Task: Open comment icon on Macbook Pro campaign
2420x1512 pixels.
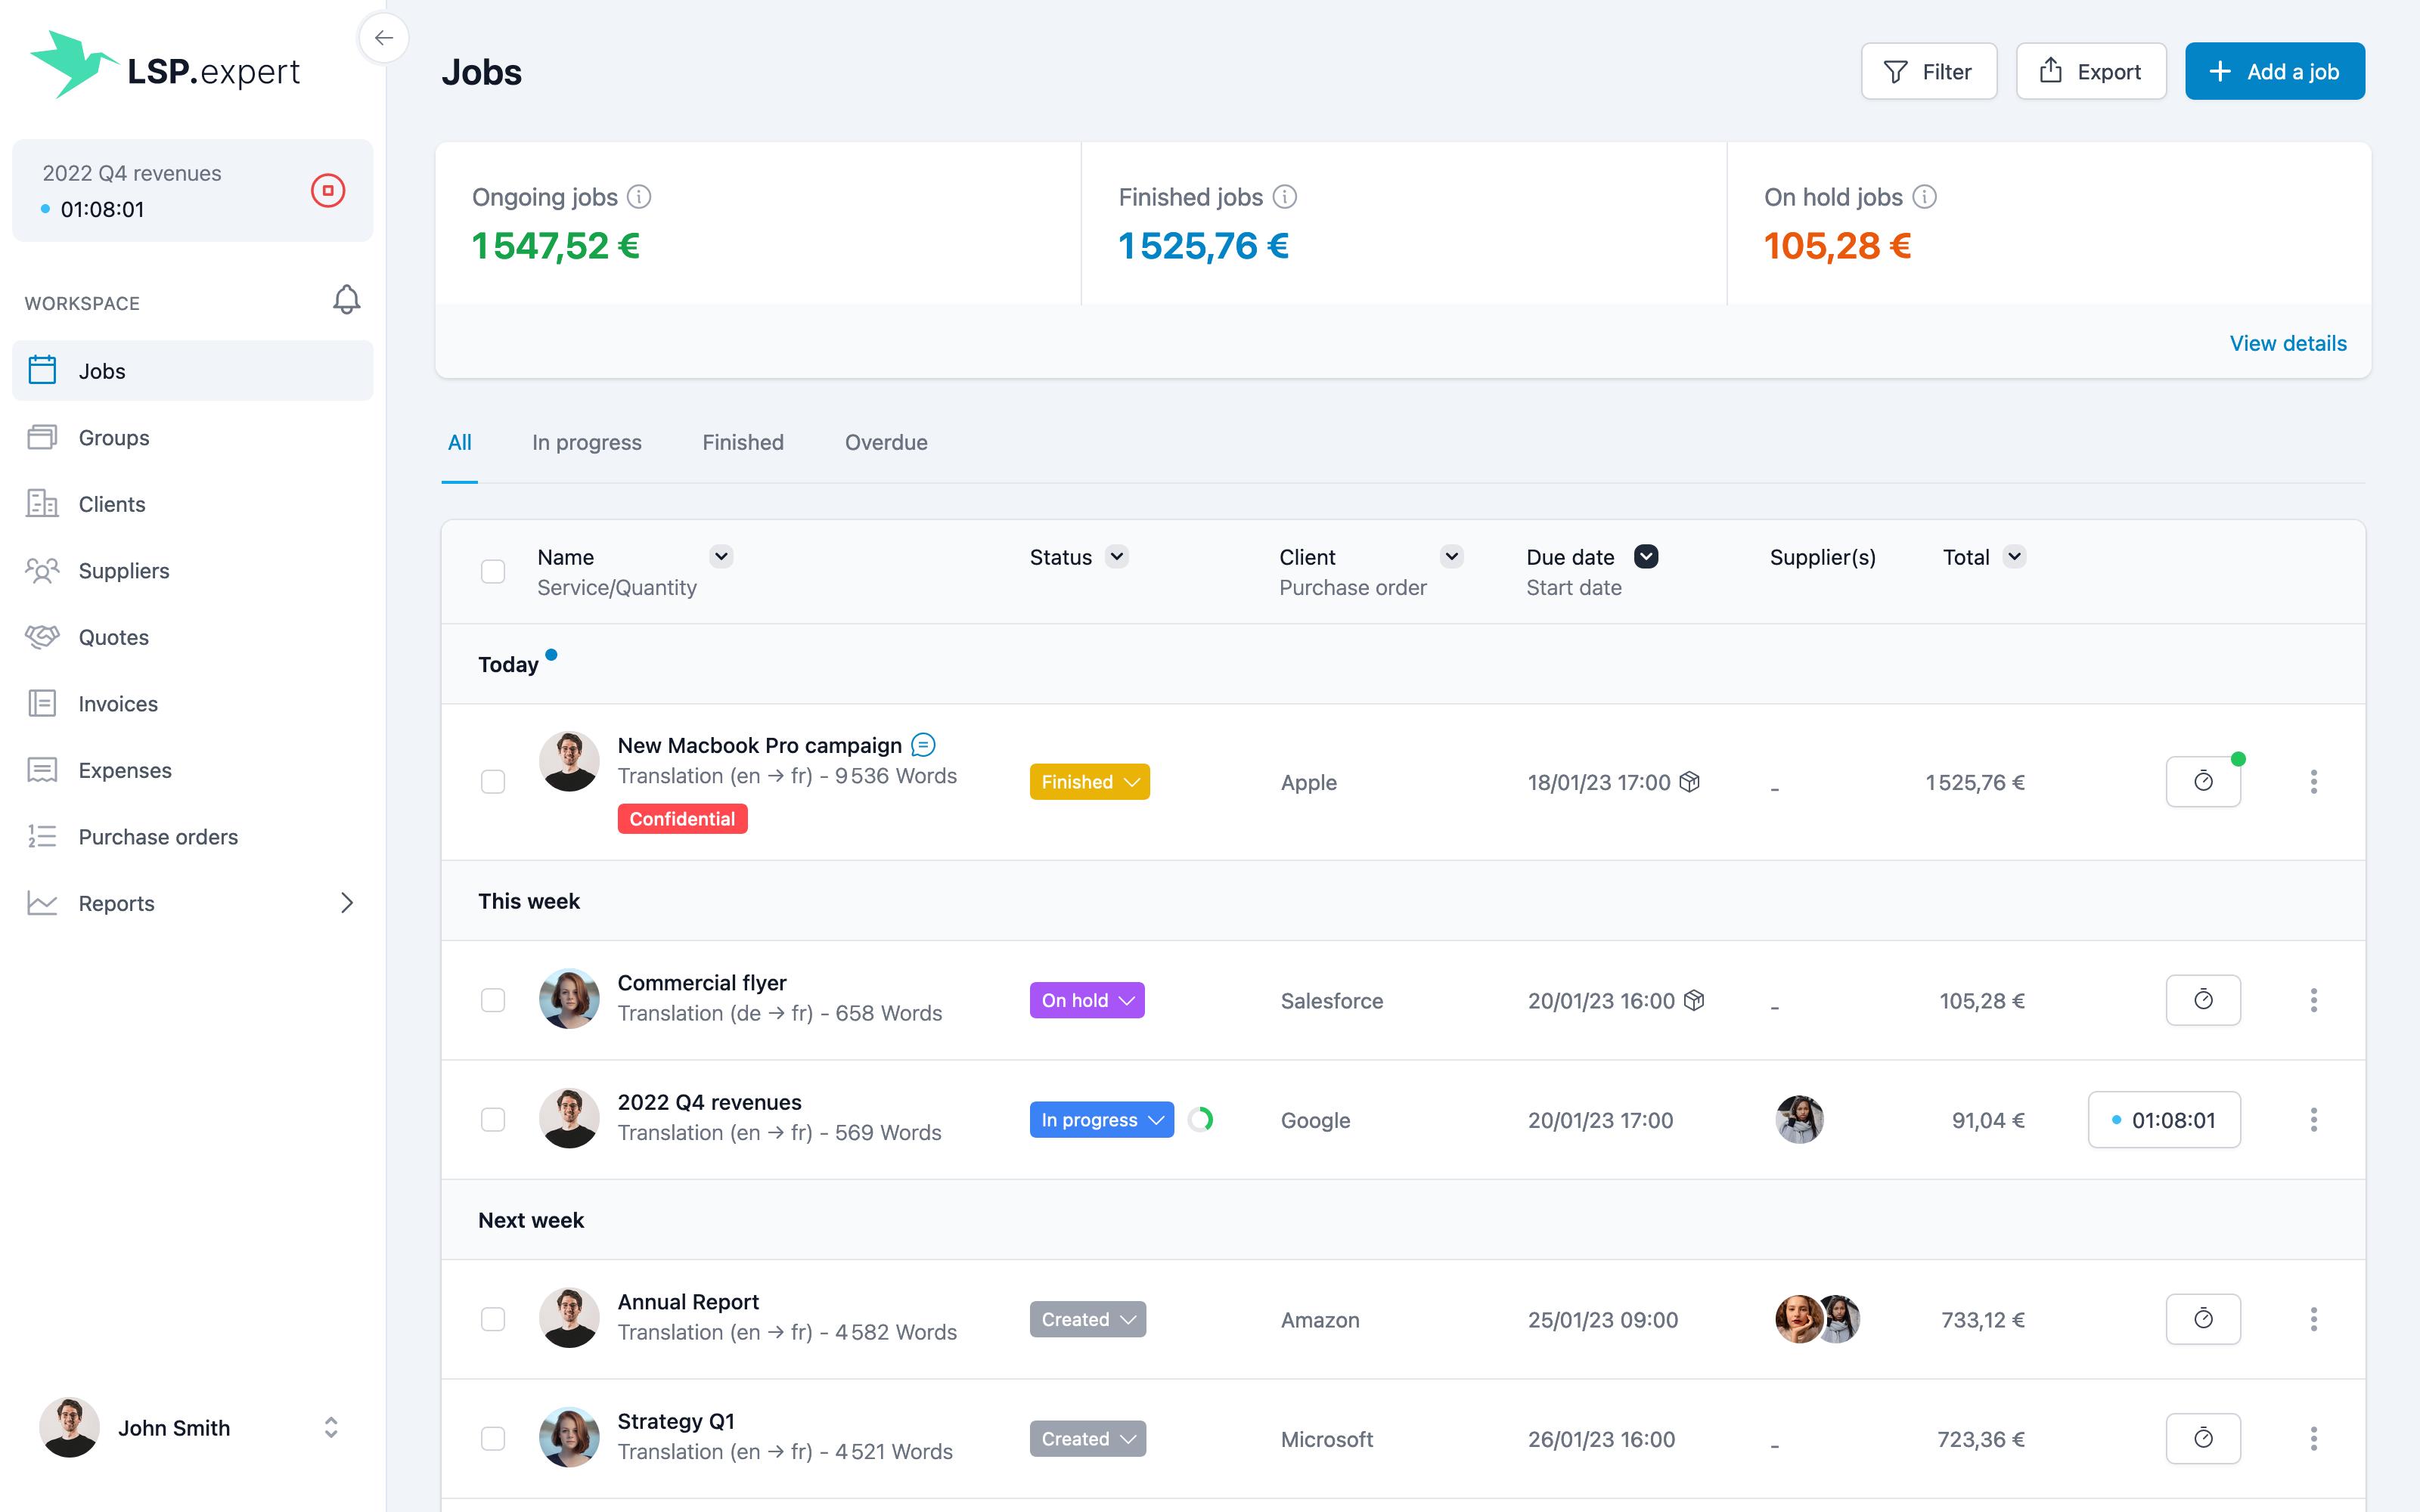Action: click(923, 745)
